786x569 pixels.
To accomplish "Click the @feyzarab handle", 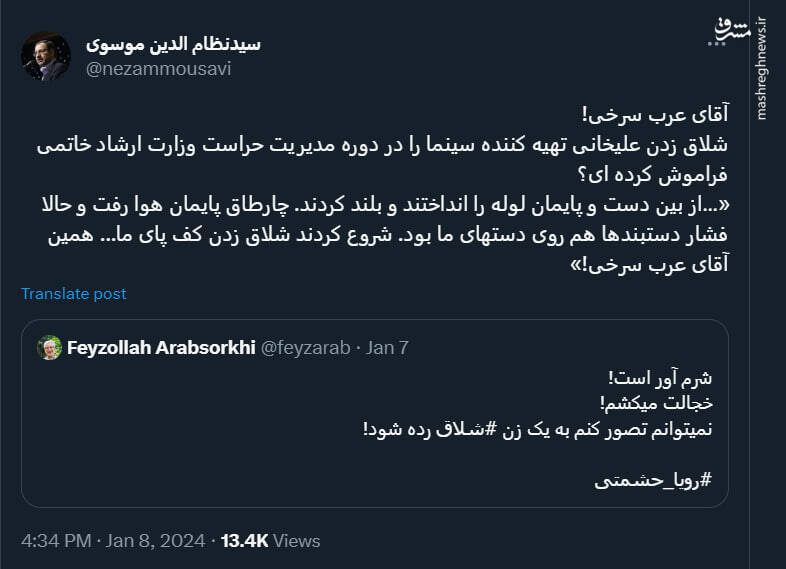I will 306,348.
